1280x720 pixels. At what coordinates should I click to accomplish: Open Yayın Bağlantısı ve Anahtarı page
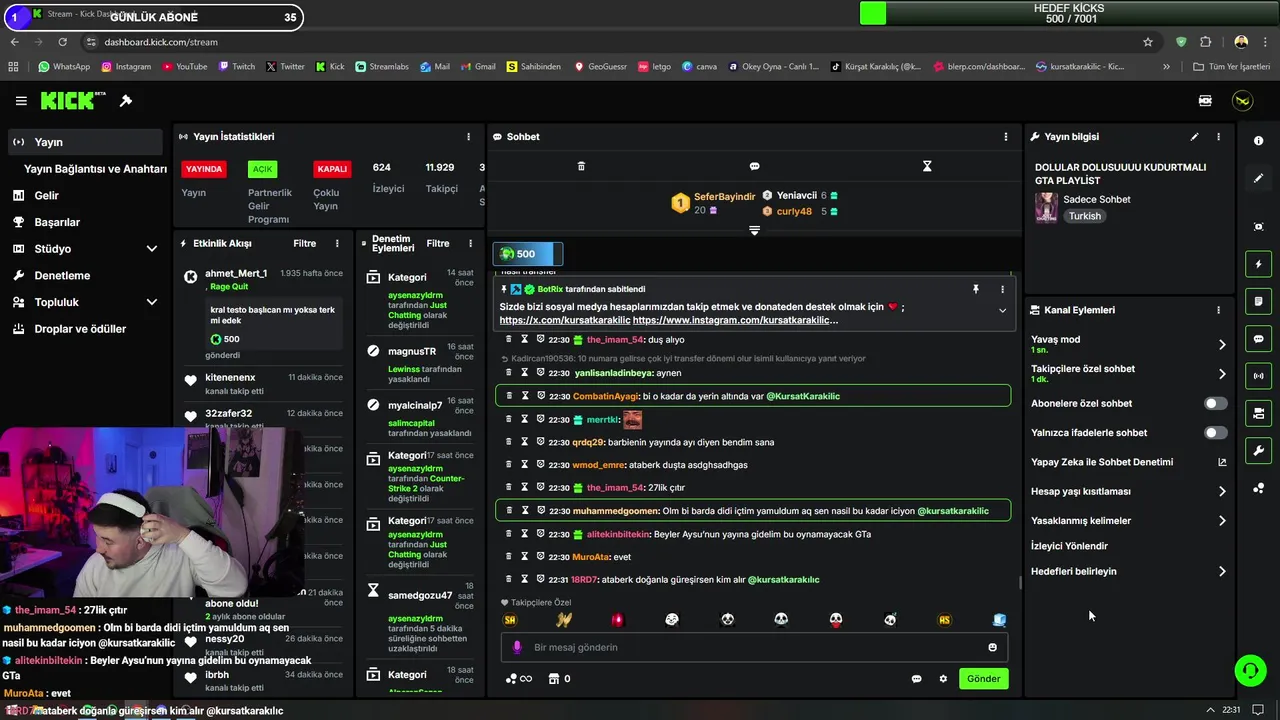pos(95,169)
